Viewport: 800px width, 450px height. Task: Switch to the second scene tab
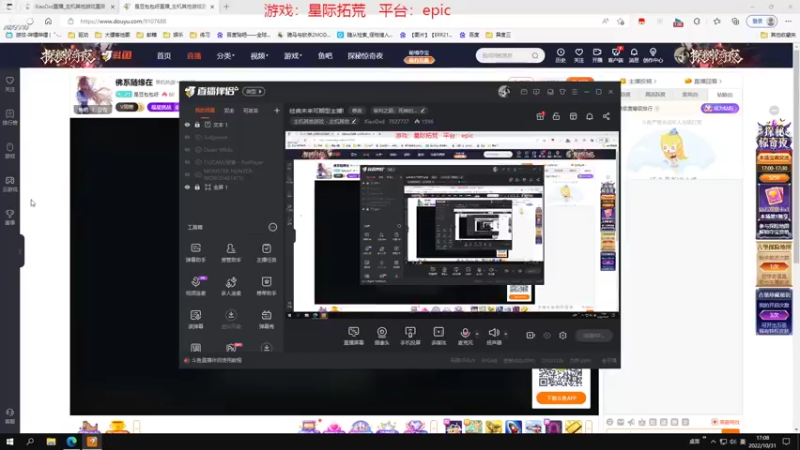(x=229, y=110)
